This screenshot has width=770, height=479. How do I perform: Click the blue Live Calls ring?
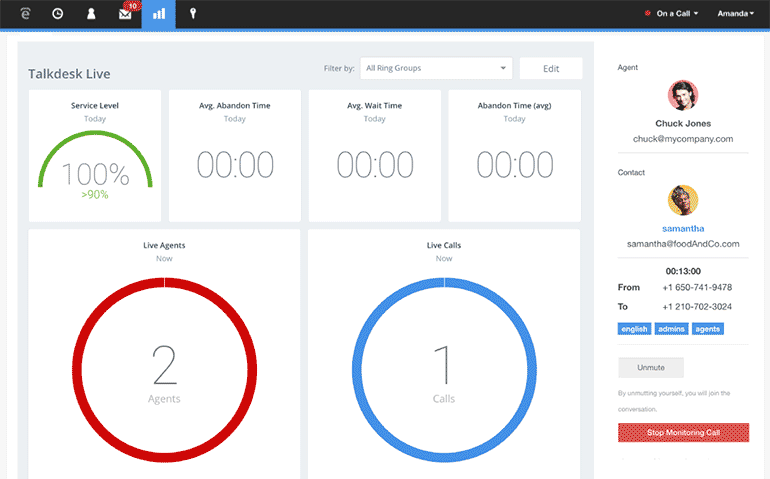coord(444,369)
